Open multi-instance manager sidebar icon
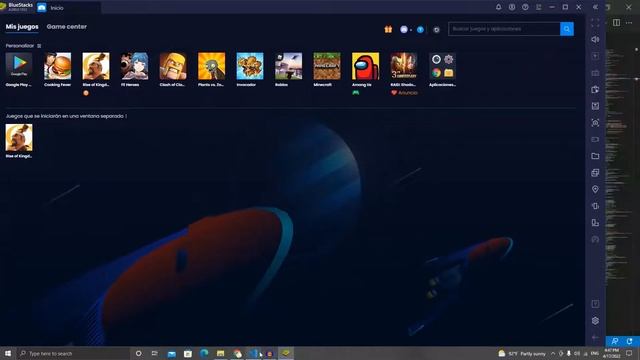This screenshot has height=360, width=640. tap(595, 173)
